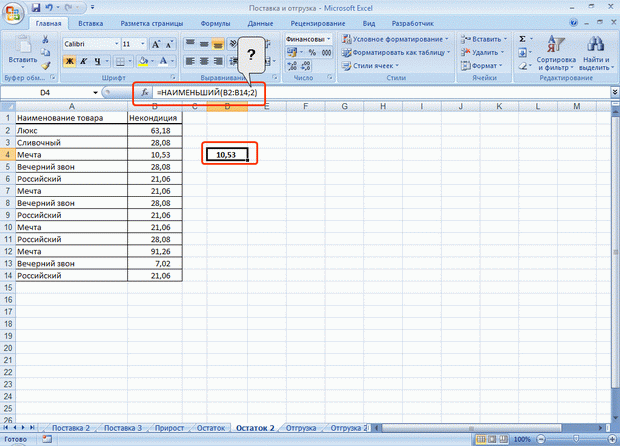620x446 pixels.
Task: Switch to the Поставка 3 sheet tab
Action: click(x=123, y=428)
